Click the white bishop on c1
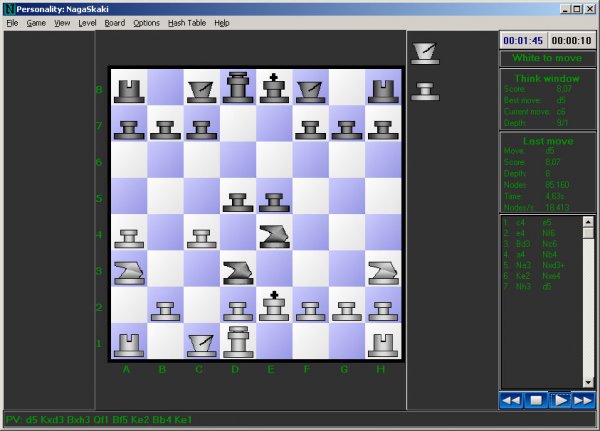Viewport: 600px width, 431px height. tap(201, 342)
